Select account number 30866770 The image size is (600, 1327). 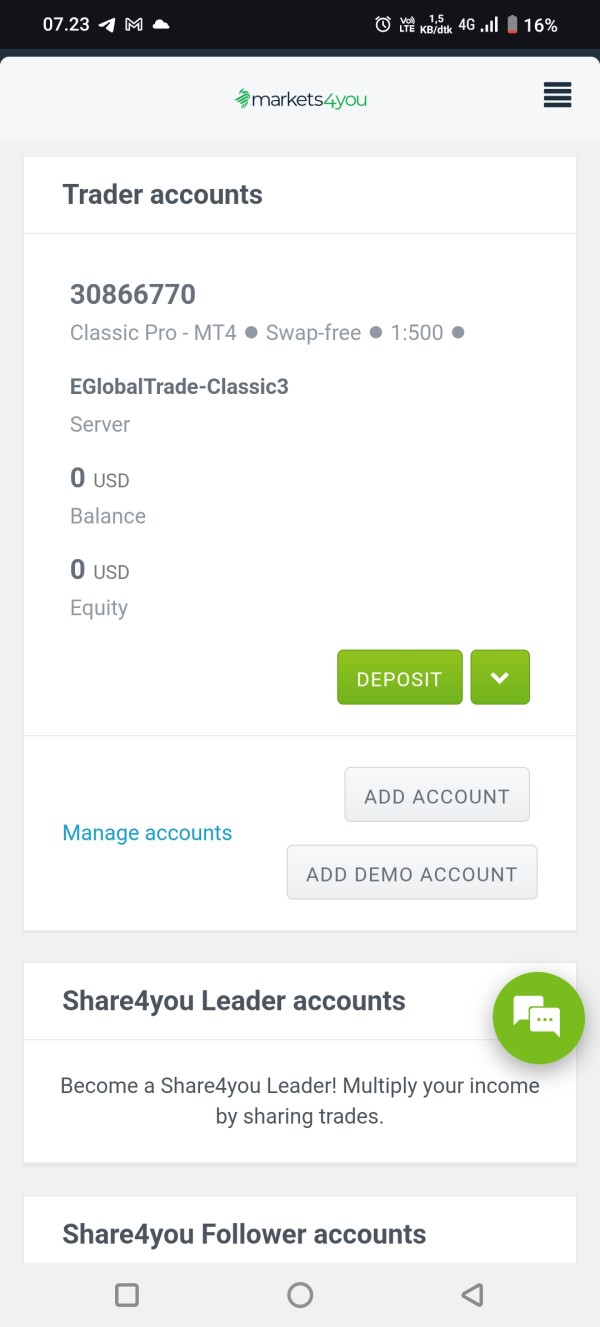[133, 294]
